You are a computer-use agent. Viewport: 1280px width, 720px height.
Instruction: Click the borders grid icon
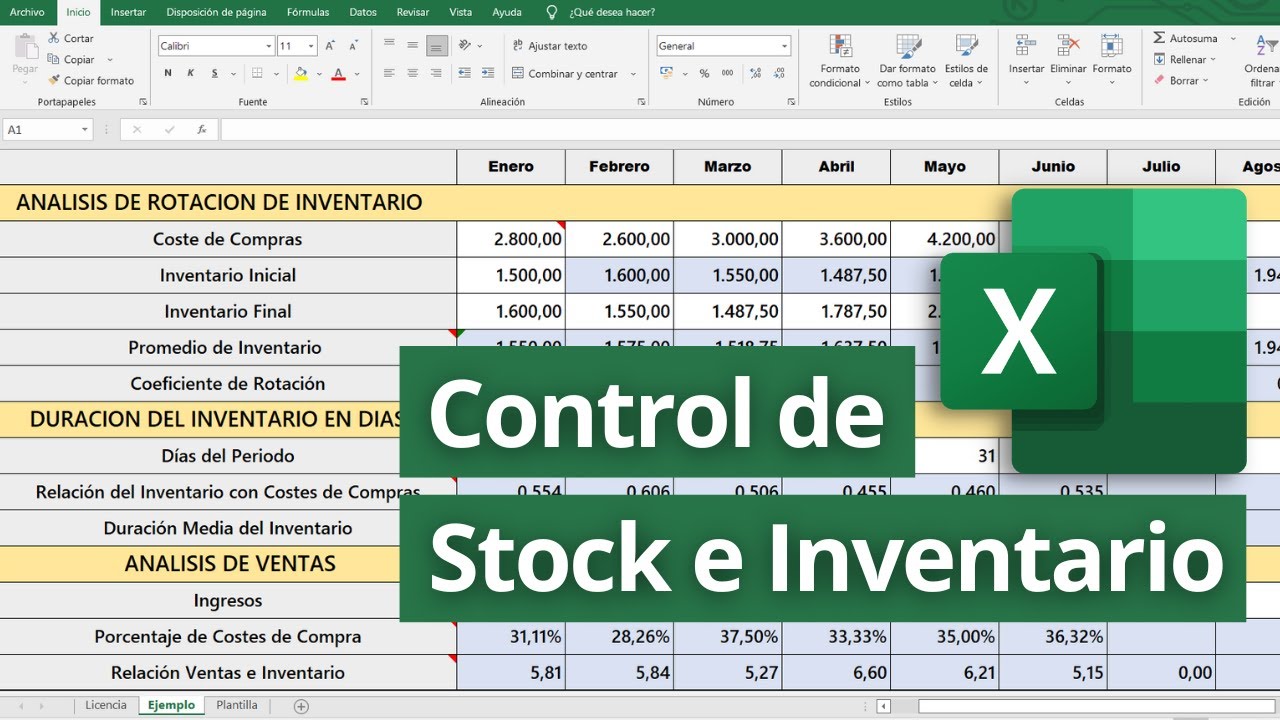257,73
